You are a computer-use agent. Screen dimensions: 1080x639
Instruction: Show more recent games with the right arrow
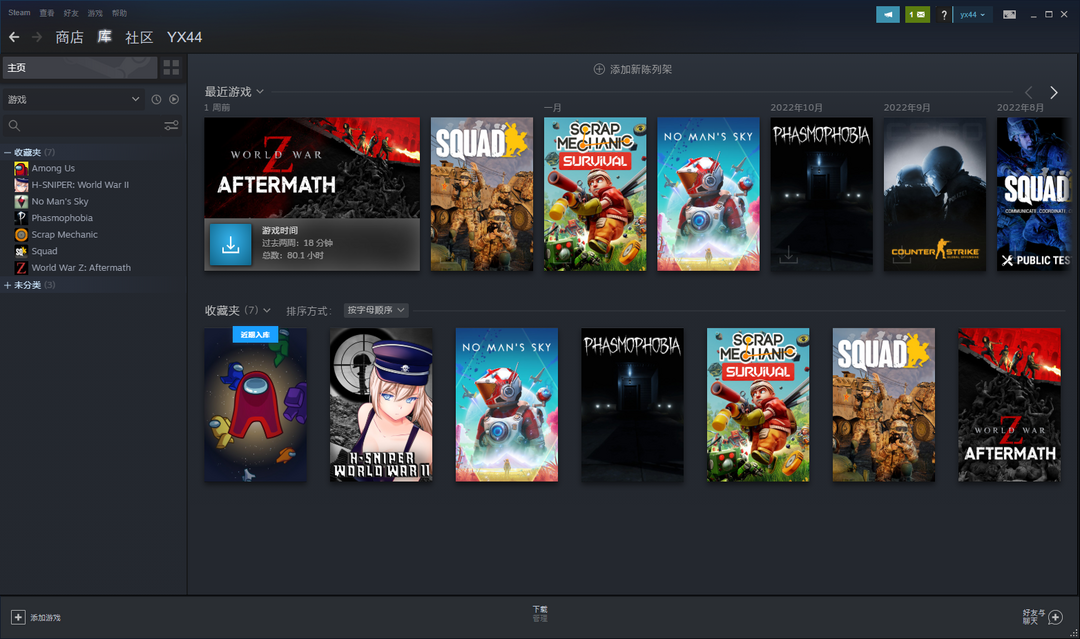point(1054,92)
